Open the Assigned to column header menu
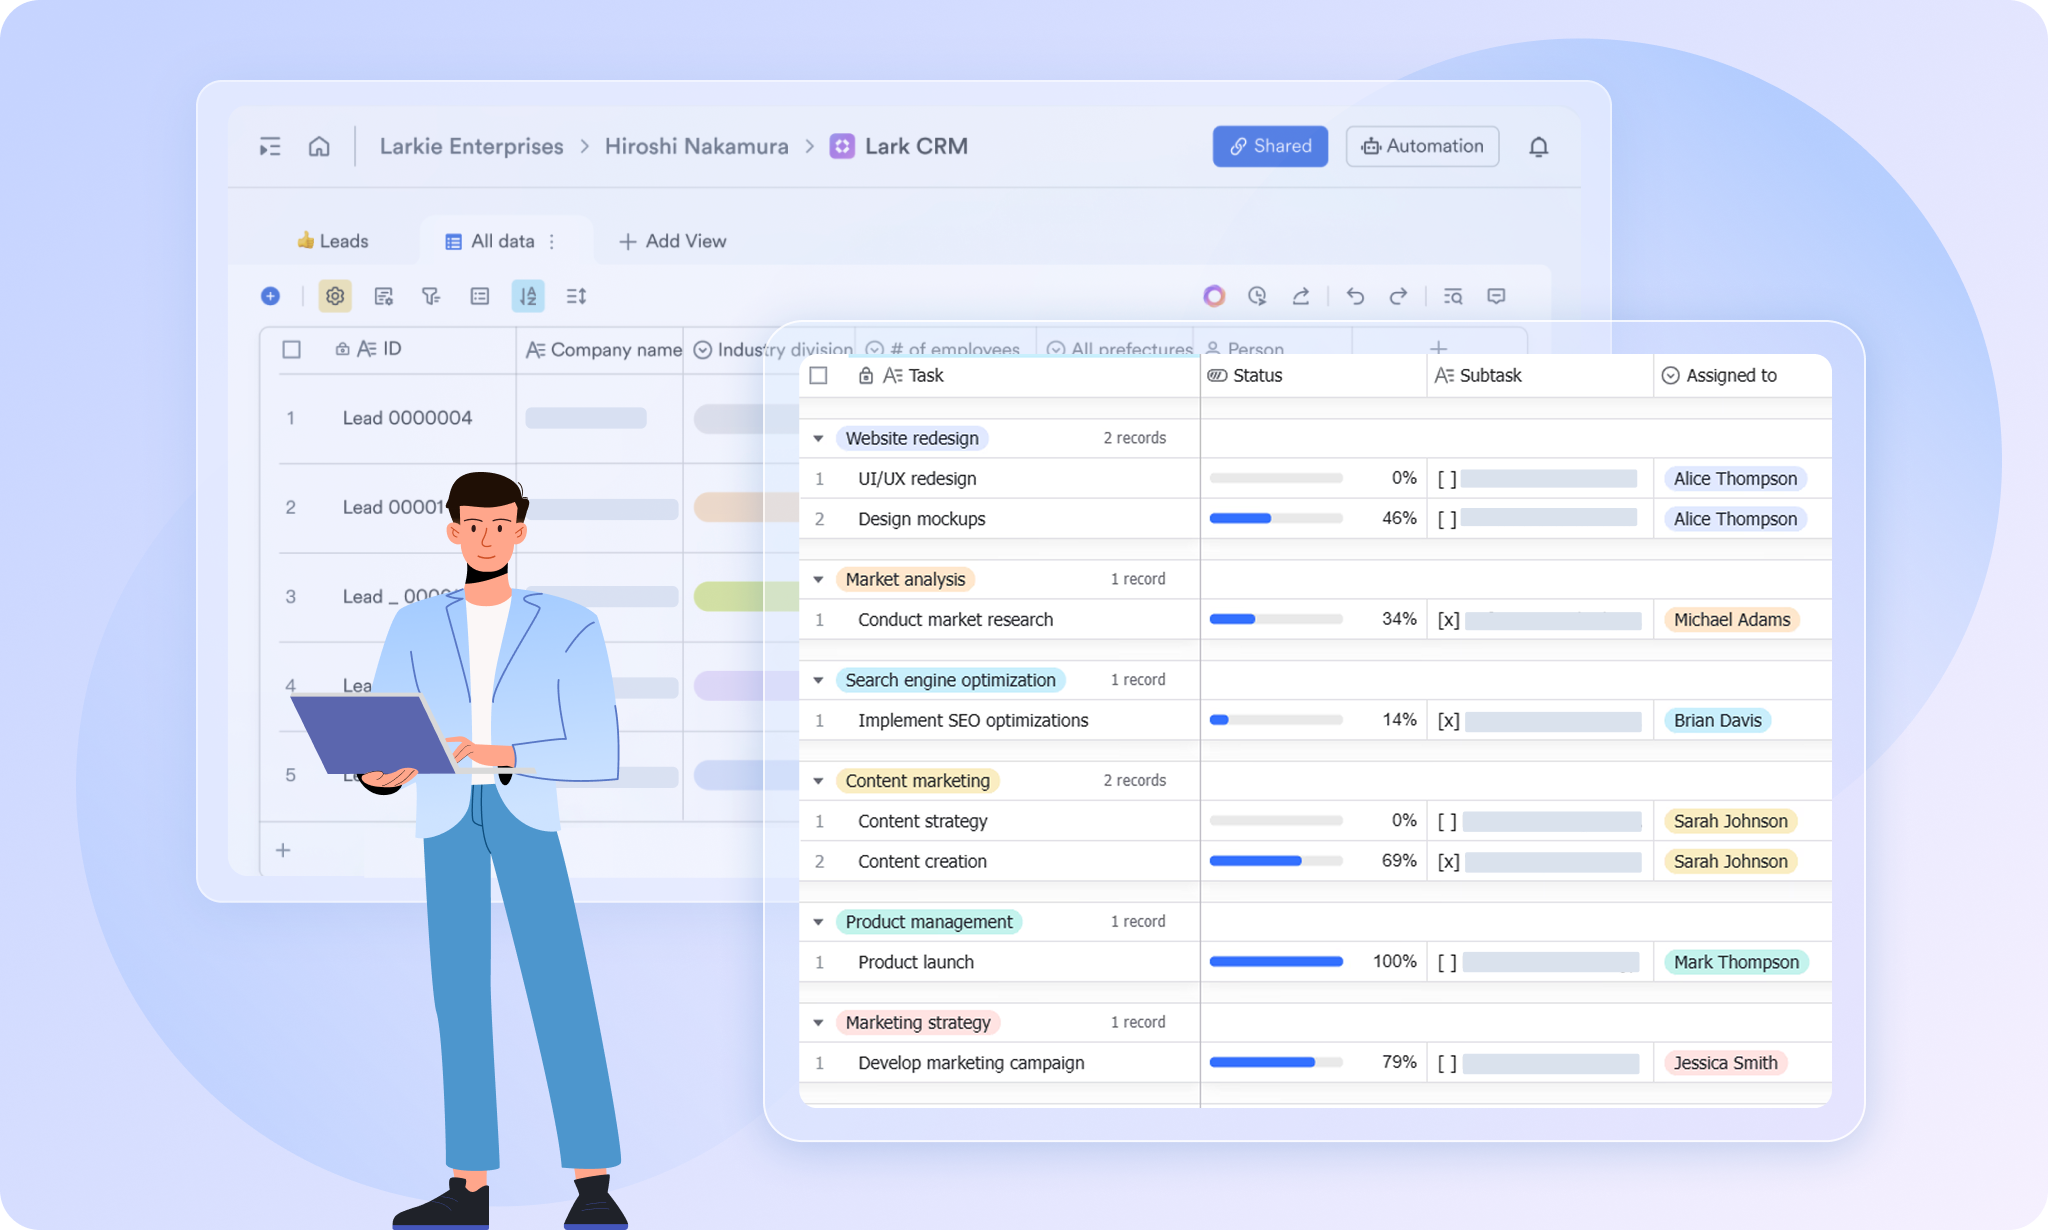 click(1742, 375)
